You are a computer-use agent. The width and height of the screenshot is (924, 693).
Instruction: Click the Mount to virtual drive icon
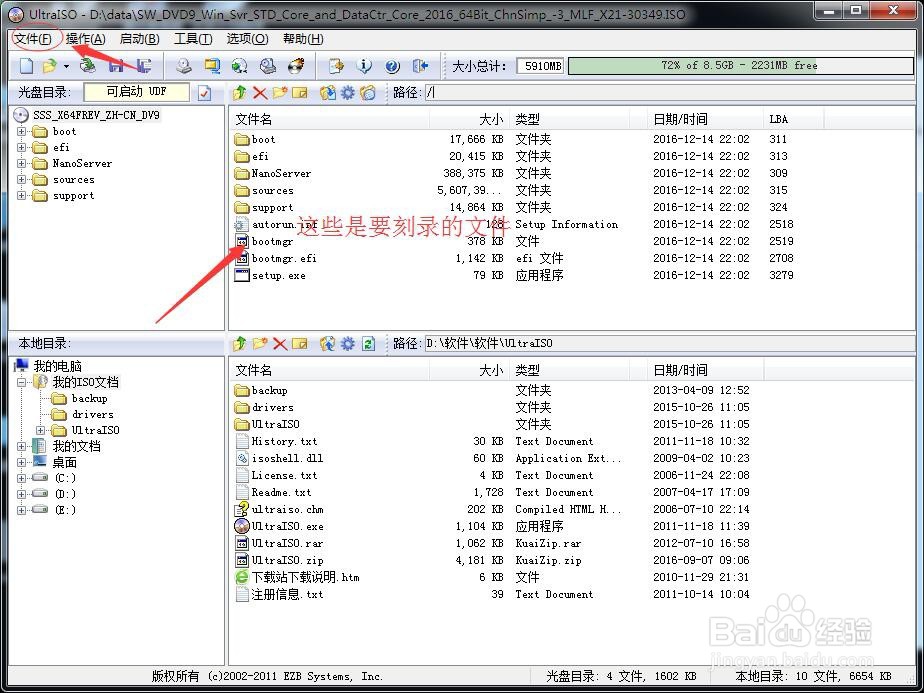click(268, 65)
